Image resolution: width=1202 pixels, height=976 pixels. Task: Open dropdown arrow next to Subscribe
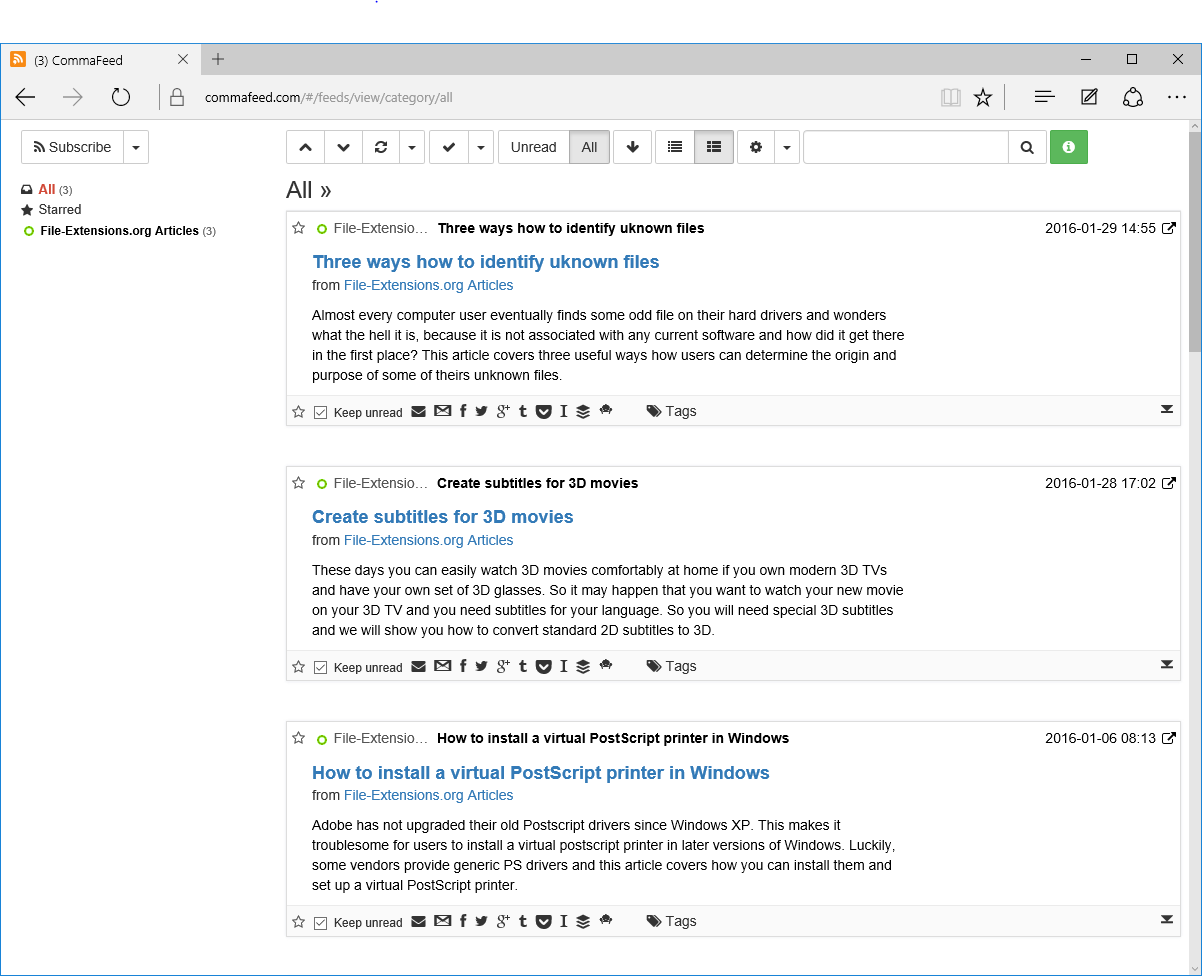tap(136, 147)
